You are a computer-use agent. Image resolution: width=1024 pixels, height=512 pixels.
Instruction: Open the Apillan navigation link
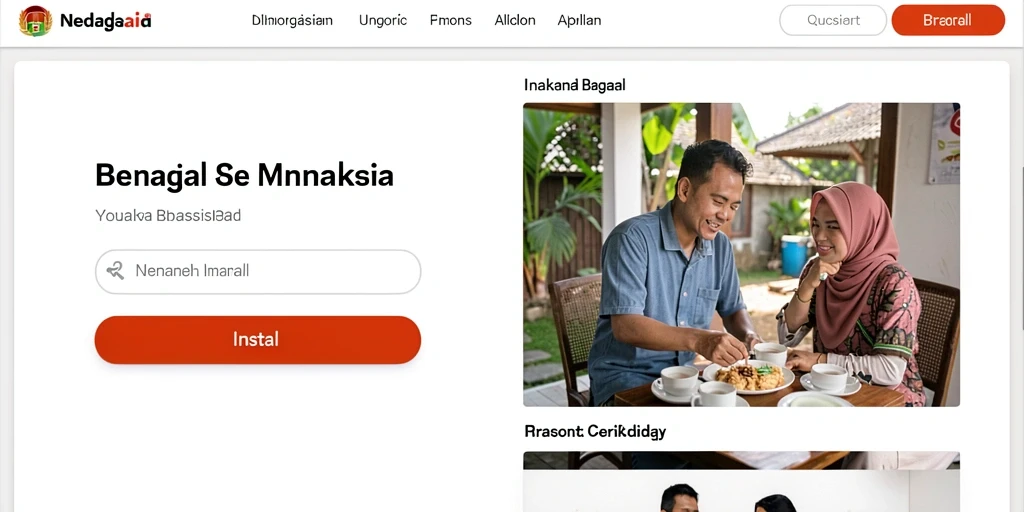(x=579, y=20)
